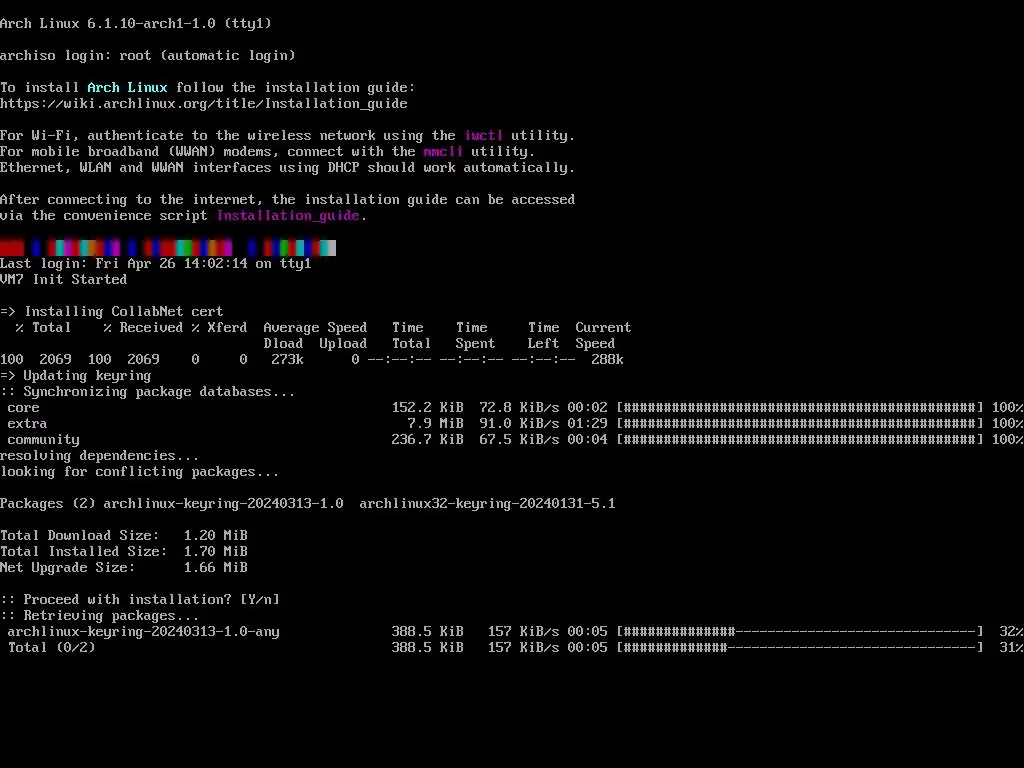Click the 'After connecting to the internet' line
The width and height of the screenshot is (1024, 768).
point(287,199)
